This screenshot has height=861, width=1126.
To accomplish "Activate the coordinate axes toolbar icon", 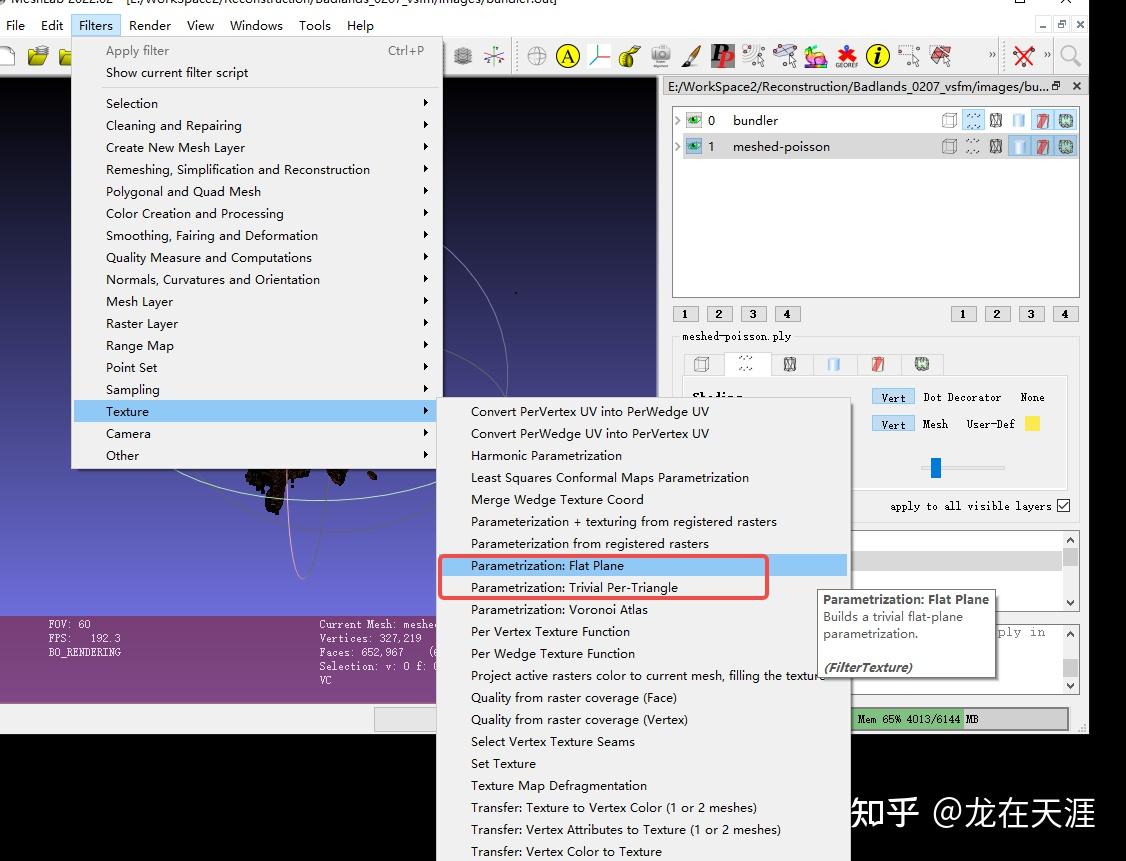I will click(x=600, y=57).
